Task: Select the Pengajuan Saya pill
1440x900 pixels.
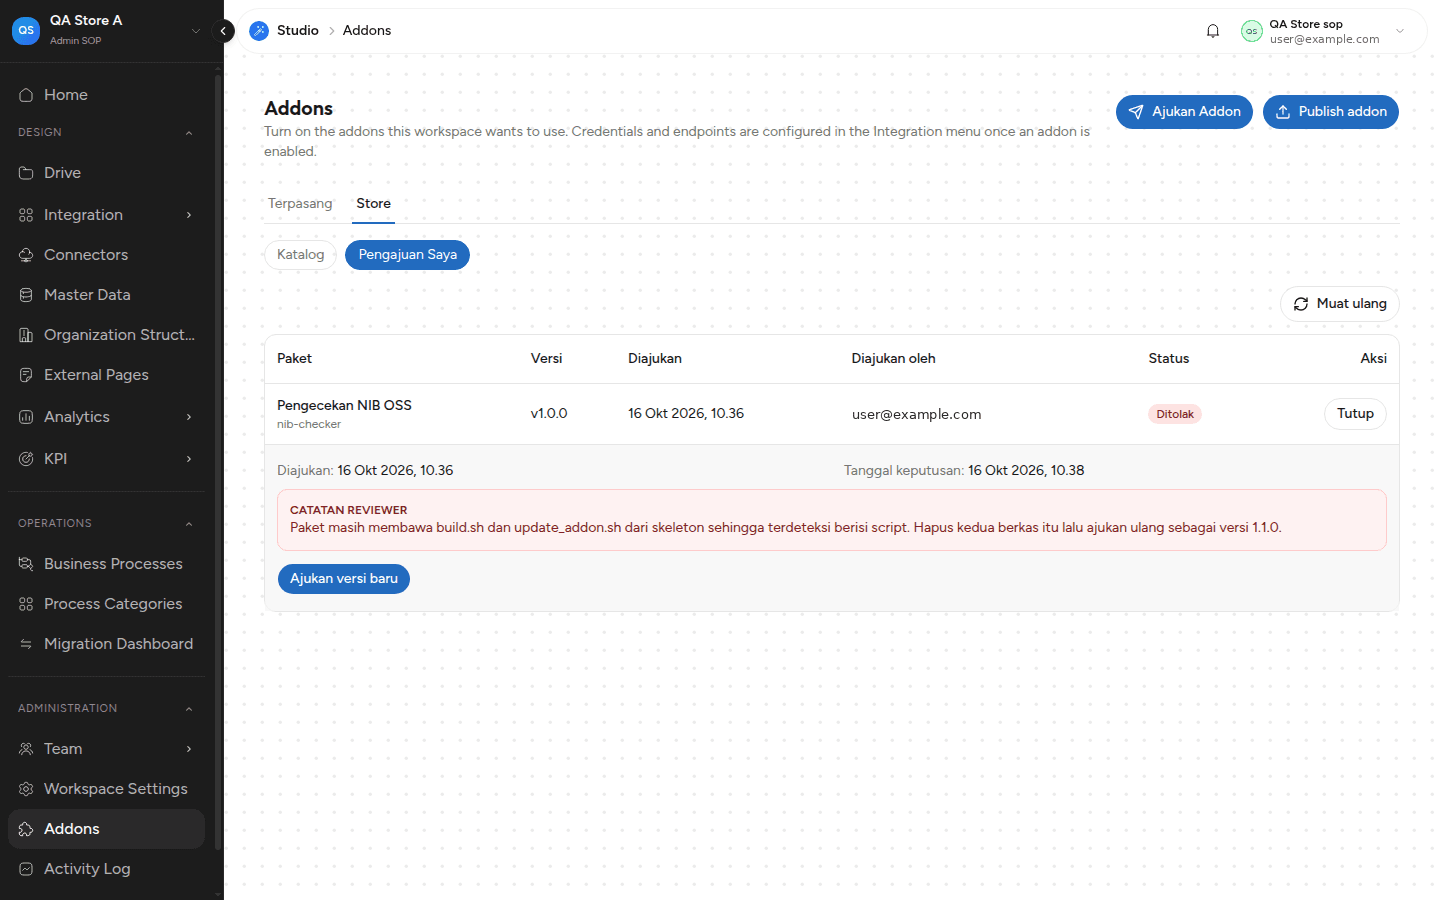Action: pyautogui.click(x=407, y=255)
